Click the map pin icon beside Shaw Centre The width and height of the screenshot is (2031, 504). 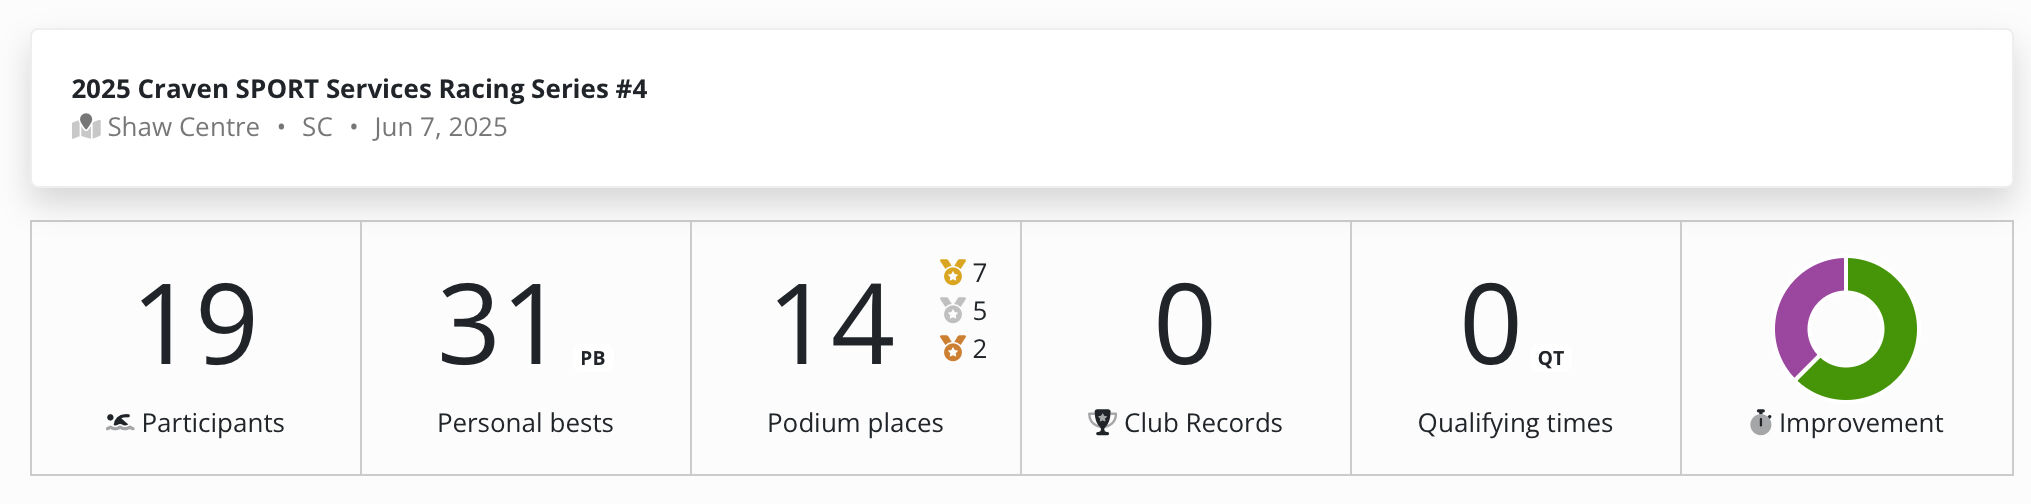tap(86, 127)
